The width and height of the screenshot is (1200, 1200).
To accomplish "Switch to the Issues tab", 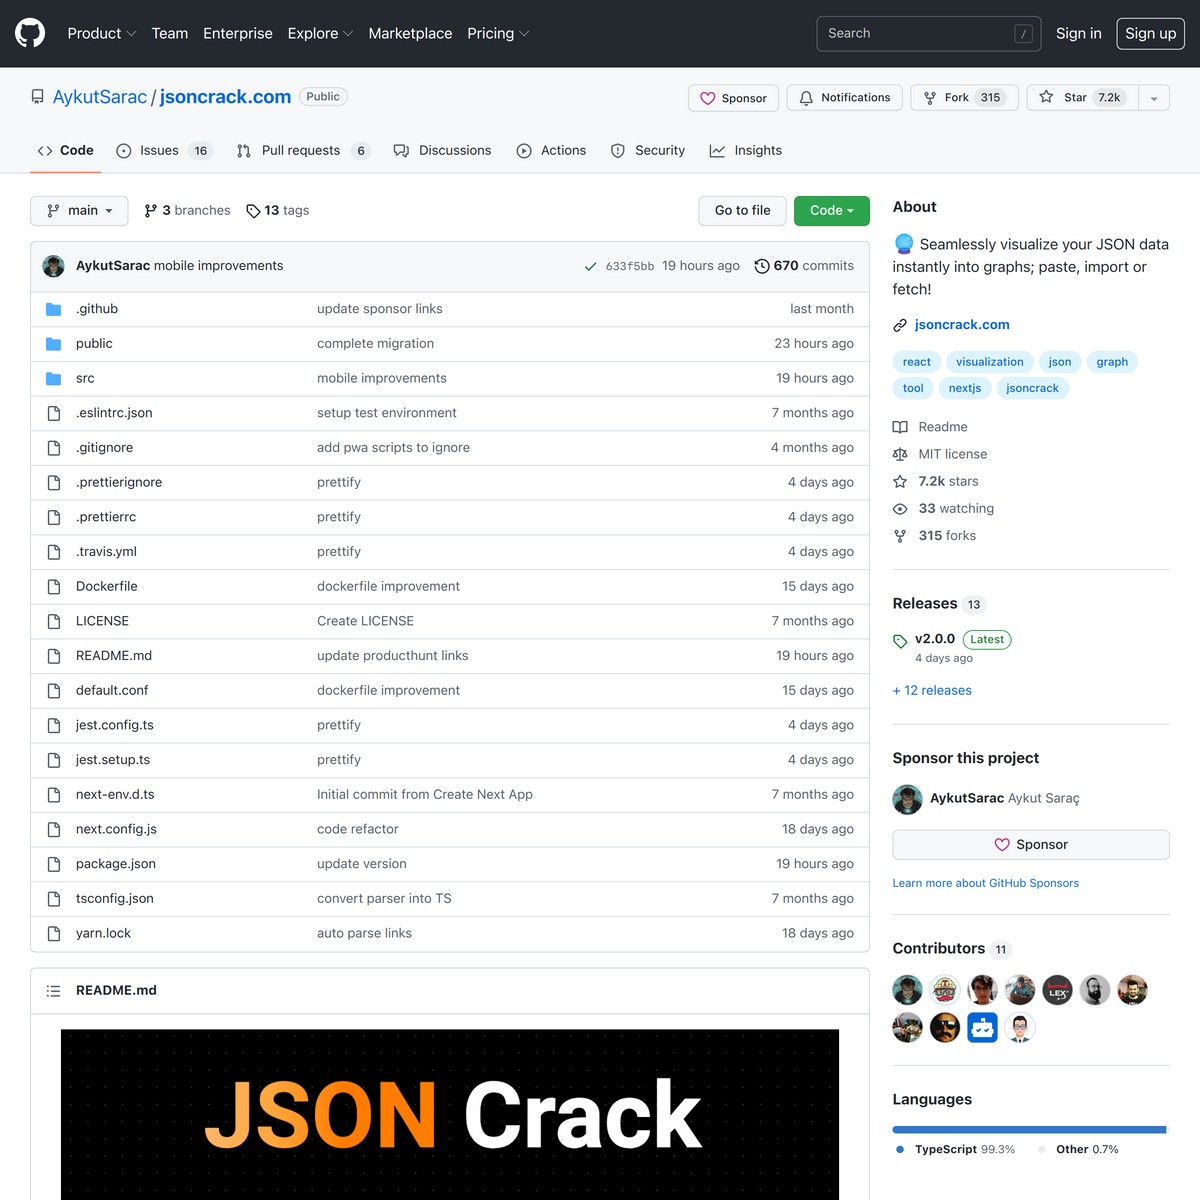I will click(164, 151).
